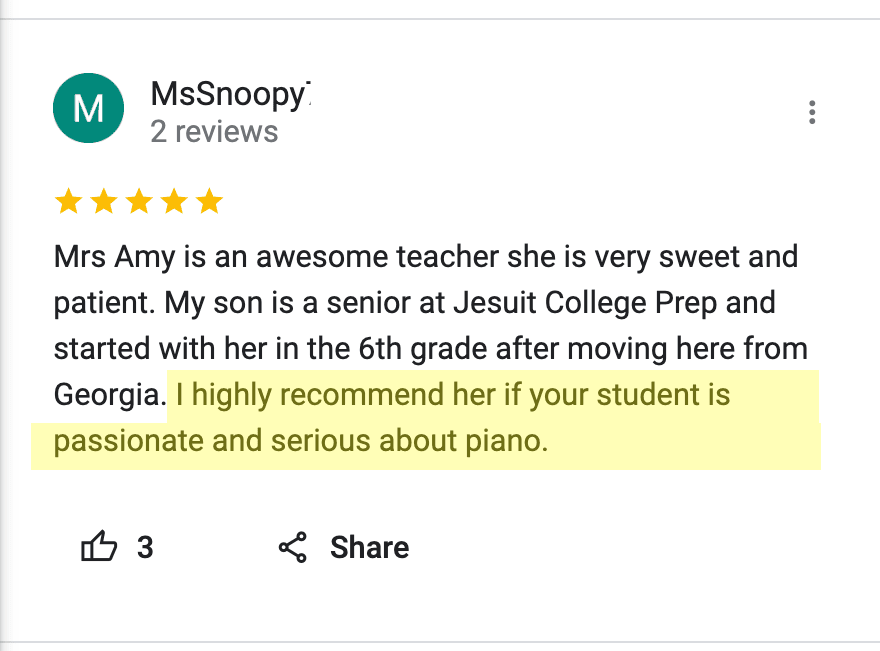Click the thumbs up like icon
Screen dimensions: 880x651
click(x=99, y=547)
